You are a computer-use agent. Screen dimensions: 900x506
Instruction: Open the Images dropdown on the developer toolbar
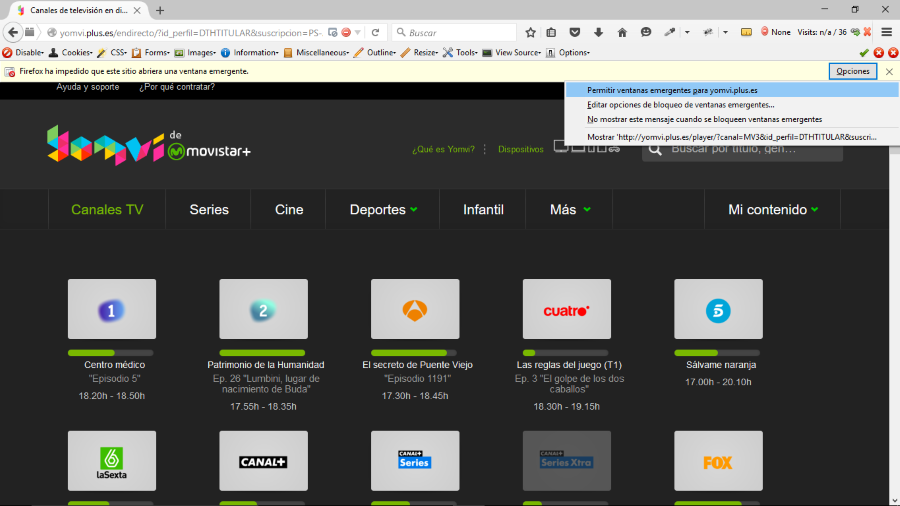(x=195, y=53)
